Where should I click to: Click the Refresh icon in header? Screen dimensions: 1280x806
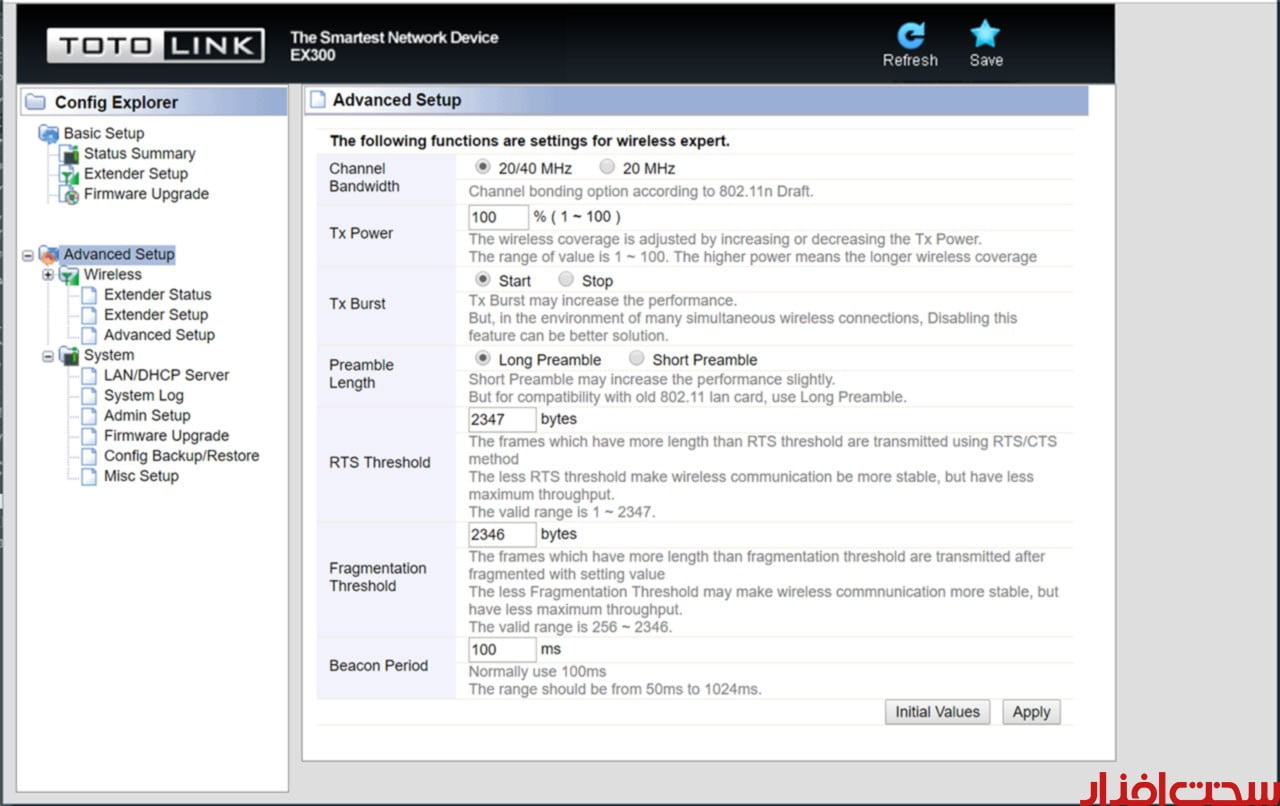click(910, 35)
